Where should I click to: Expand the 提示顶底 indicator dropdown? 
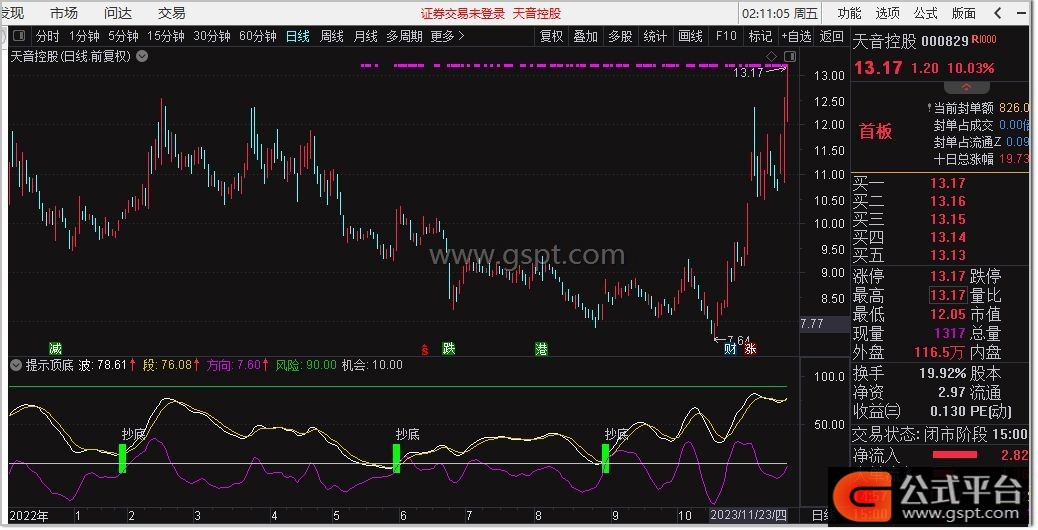(x=16, y=365)
